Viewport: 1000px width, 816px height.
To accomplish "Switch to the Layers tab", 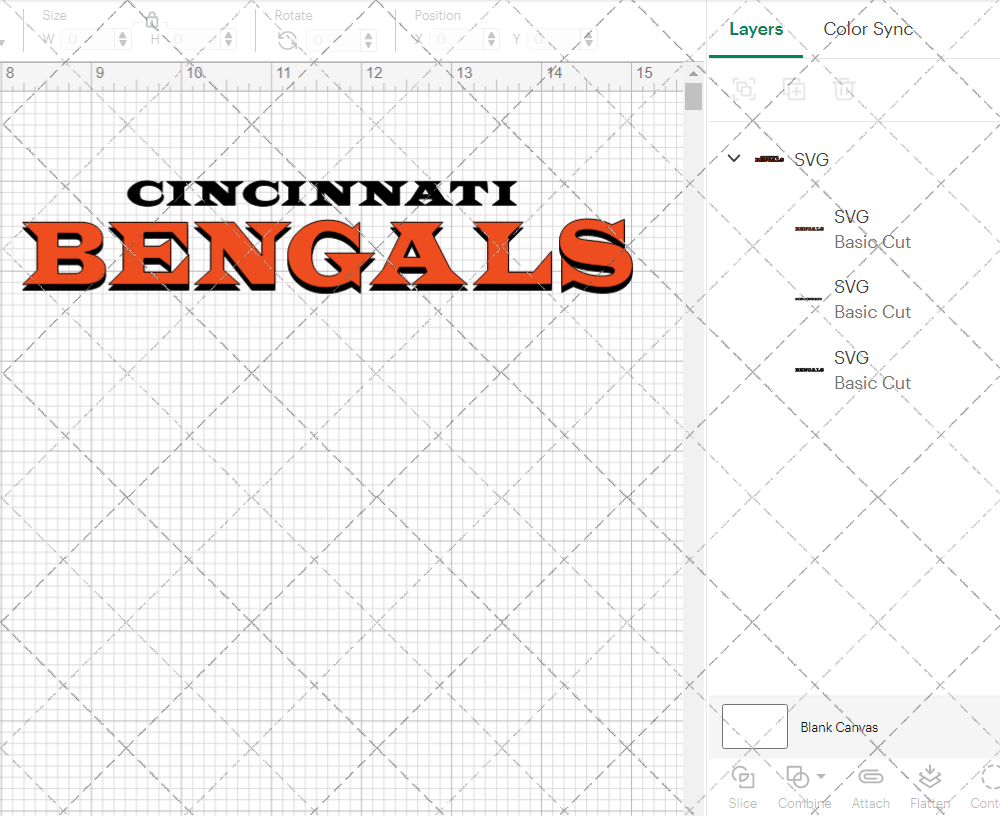I will pyautogui.click(x=756, y=29).
